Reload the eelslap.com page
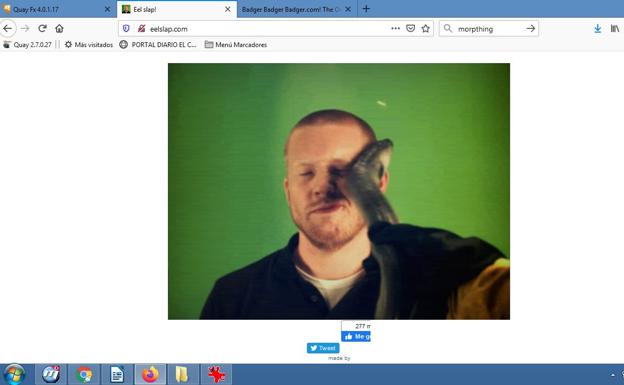The height and width of the screenshot is (385, 624). [43, 29]
